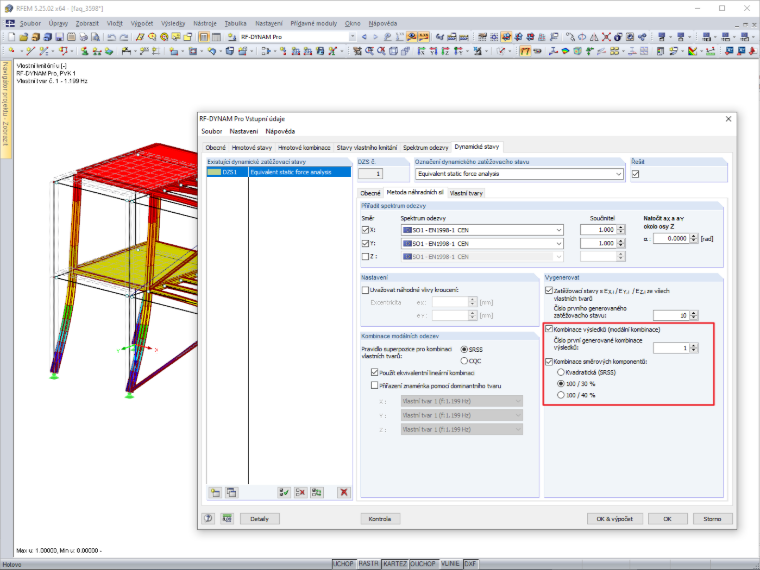Select the SRSS superposition radio button
Image resolution: width=760 pixels, height=570 pixels.
click(464, 349)
